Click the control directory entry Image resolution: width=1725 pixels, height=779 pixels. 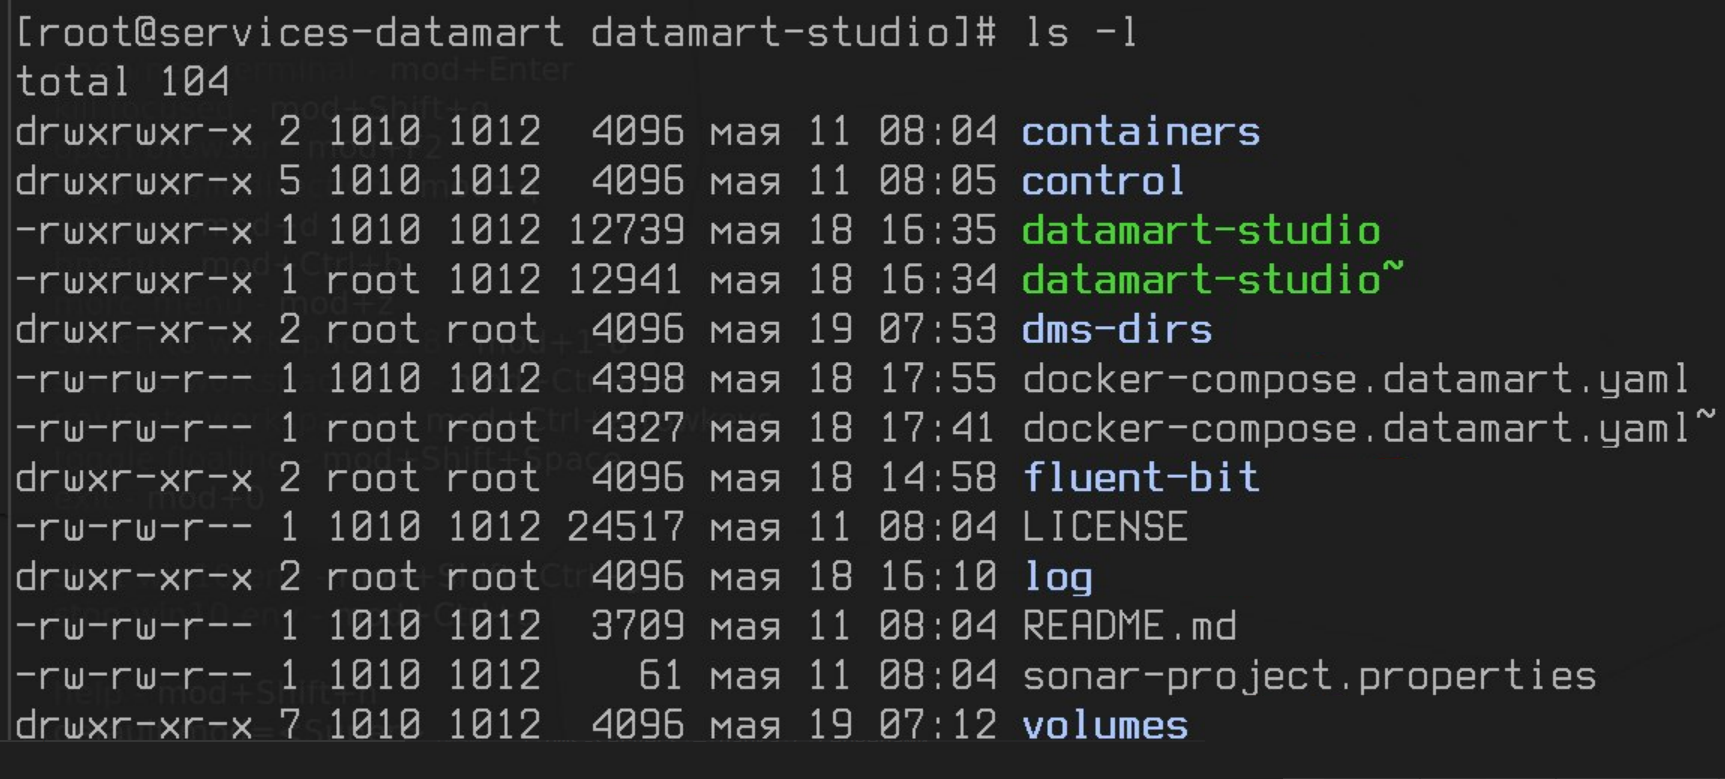click(1102, 181)
